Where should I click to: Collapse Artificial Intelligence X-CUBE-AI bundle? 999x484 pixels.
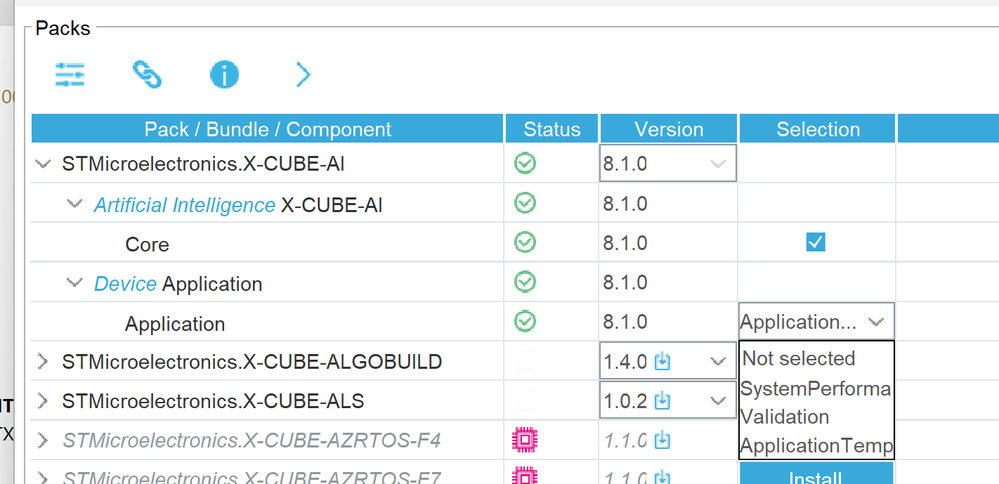tap(75, 204)
